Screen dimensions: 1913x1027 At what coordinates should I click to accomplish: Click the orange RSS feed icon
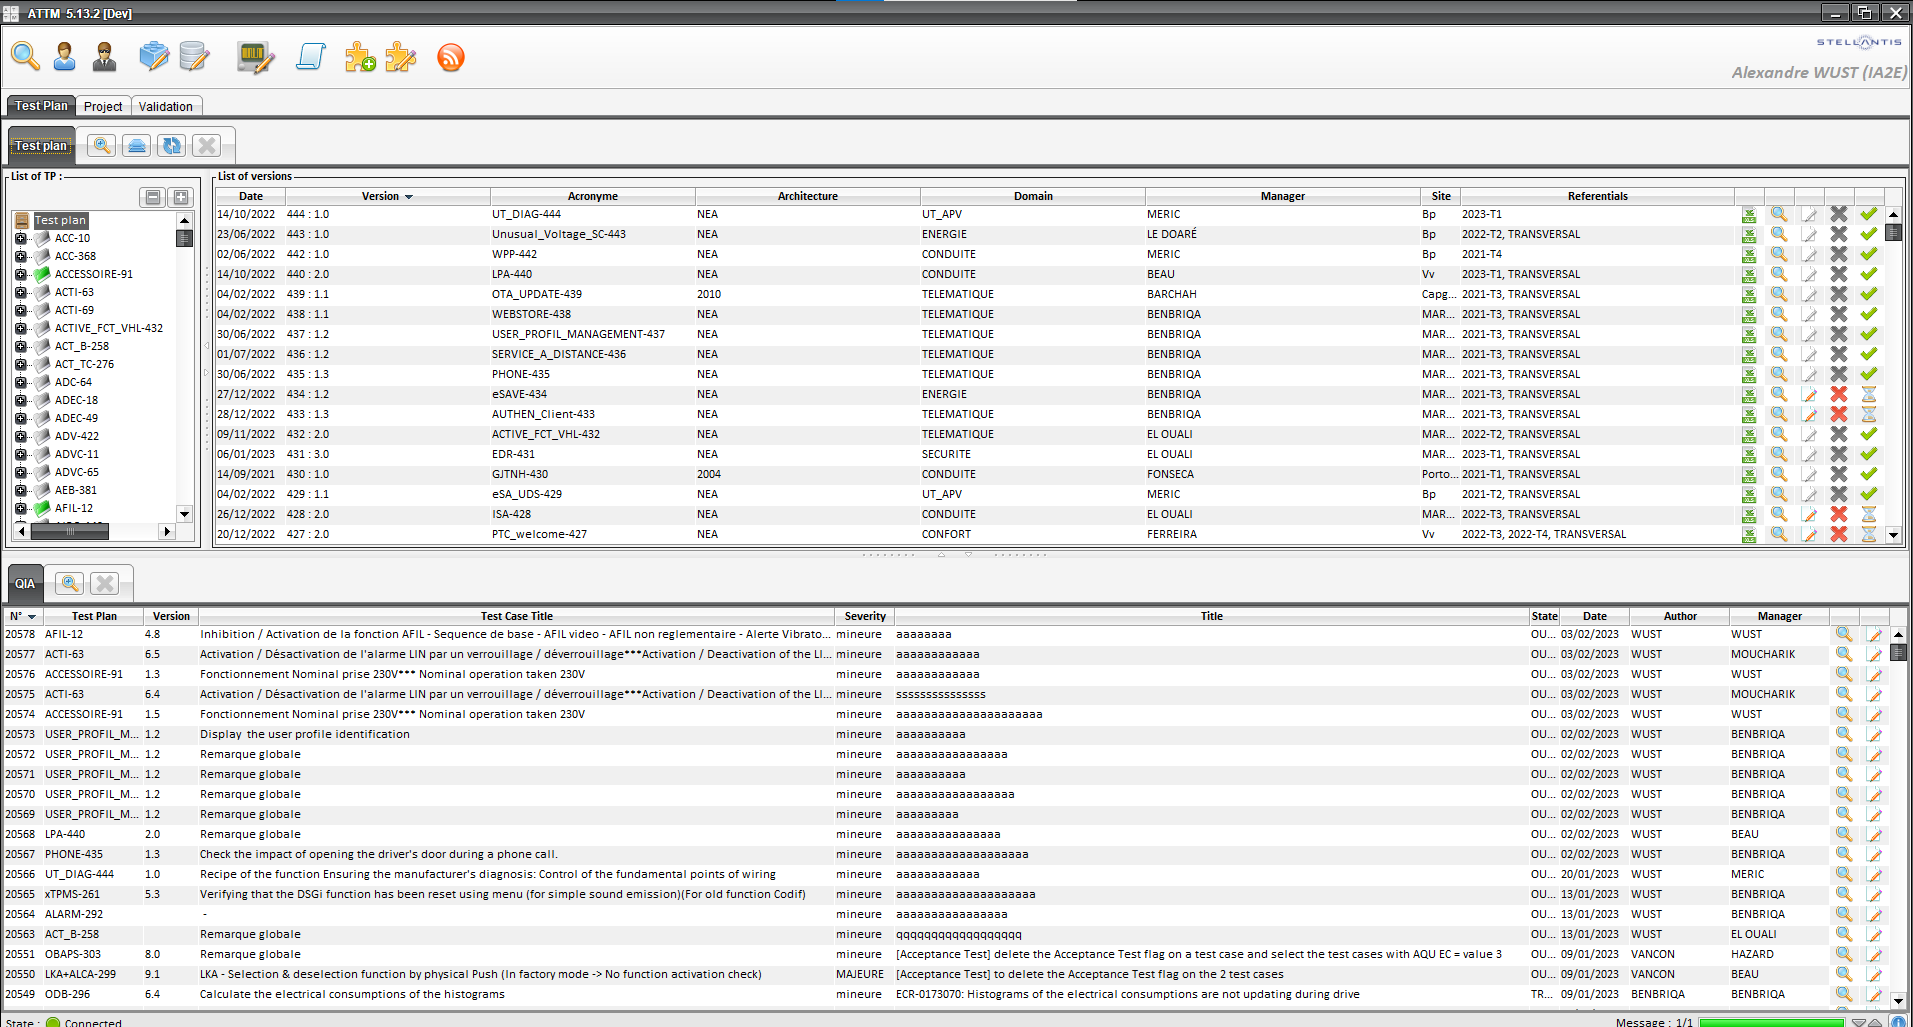450,58
